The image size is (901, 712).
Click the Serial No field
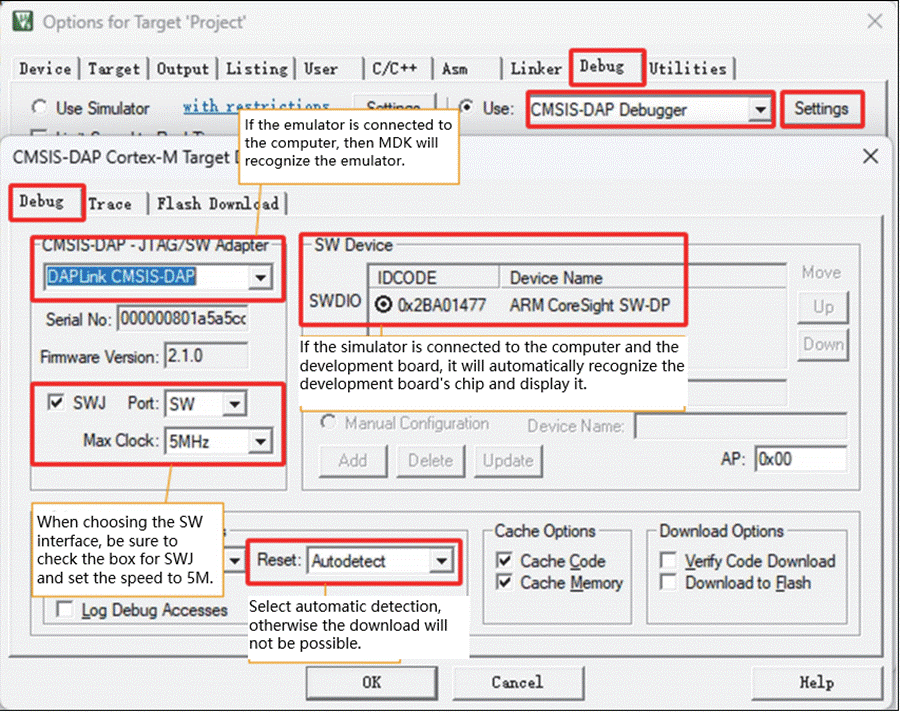pos(183,318)
